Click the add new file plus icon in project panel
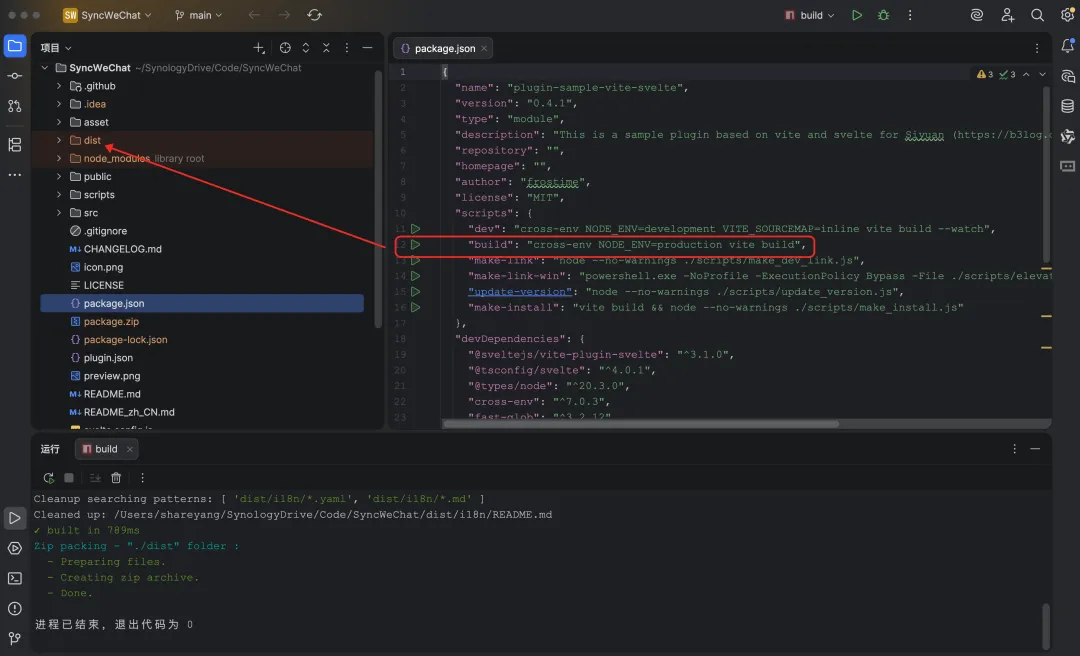The image size is (1080, 656). tap(259, 48)
